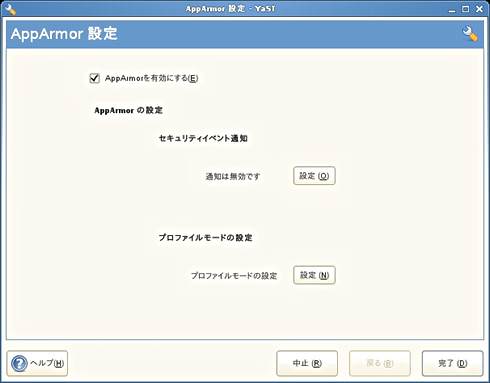
Task: Click the 完了 (D) finish button
Action: [452, 363]
